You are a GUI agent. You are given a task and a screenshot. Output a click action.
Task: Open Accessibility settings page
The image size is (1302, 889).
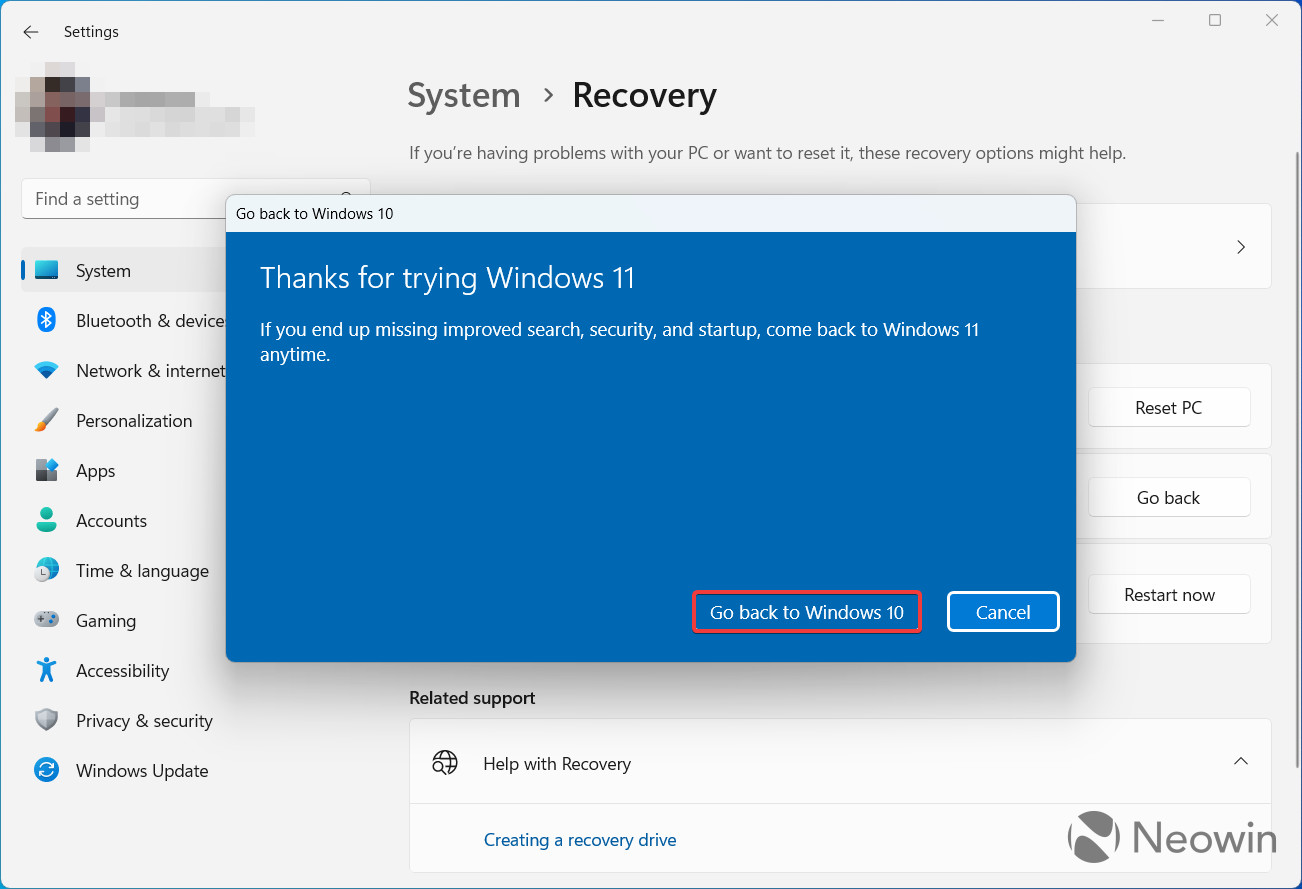coord(122,671)
